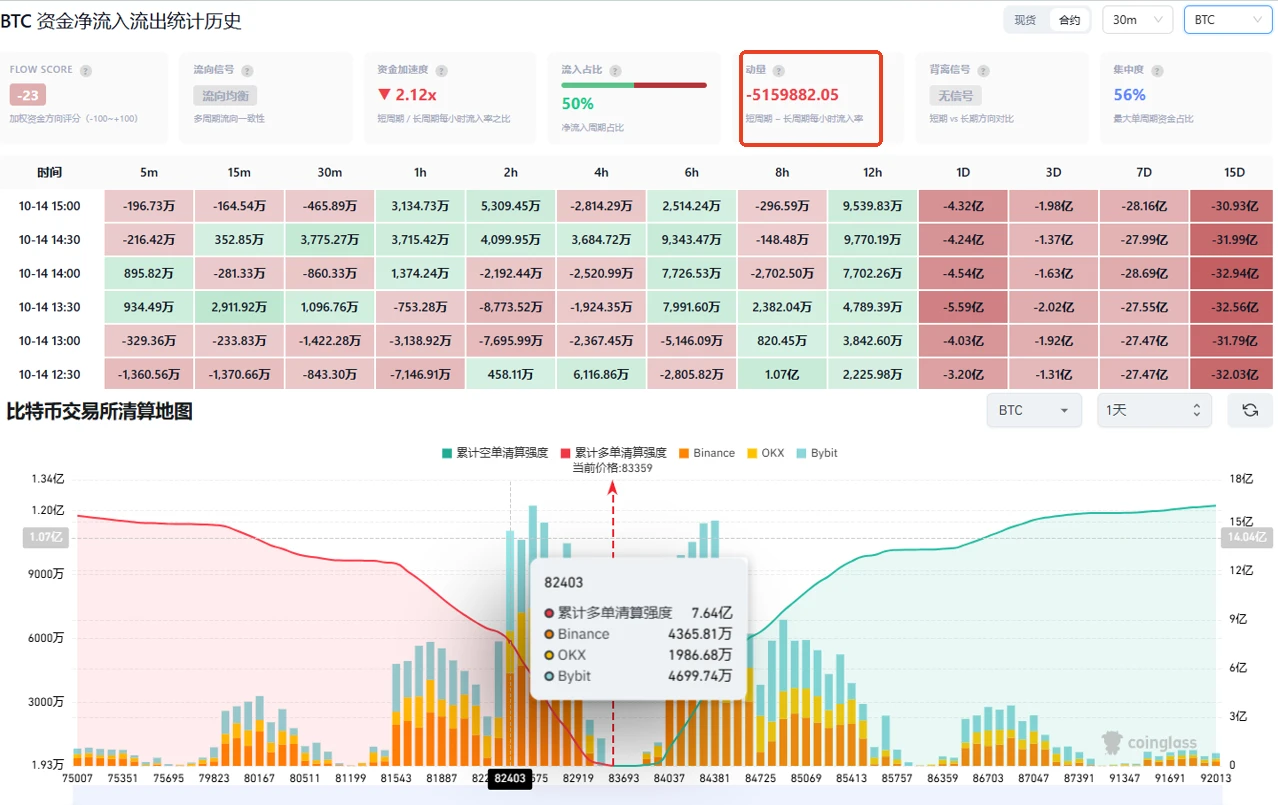Click the 9,539.83万 cell in the table
Viewport: 1278px width, 805px height.
click(872, 207)
